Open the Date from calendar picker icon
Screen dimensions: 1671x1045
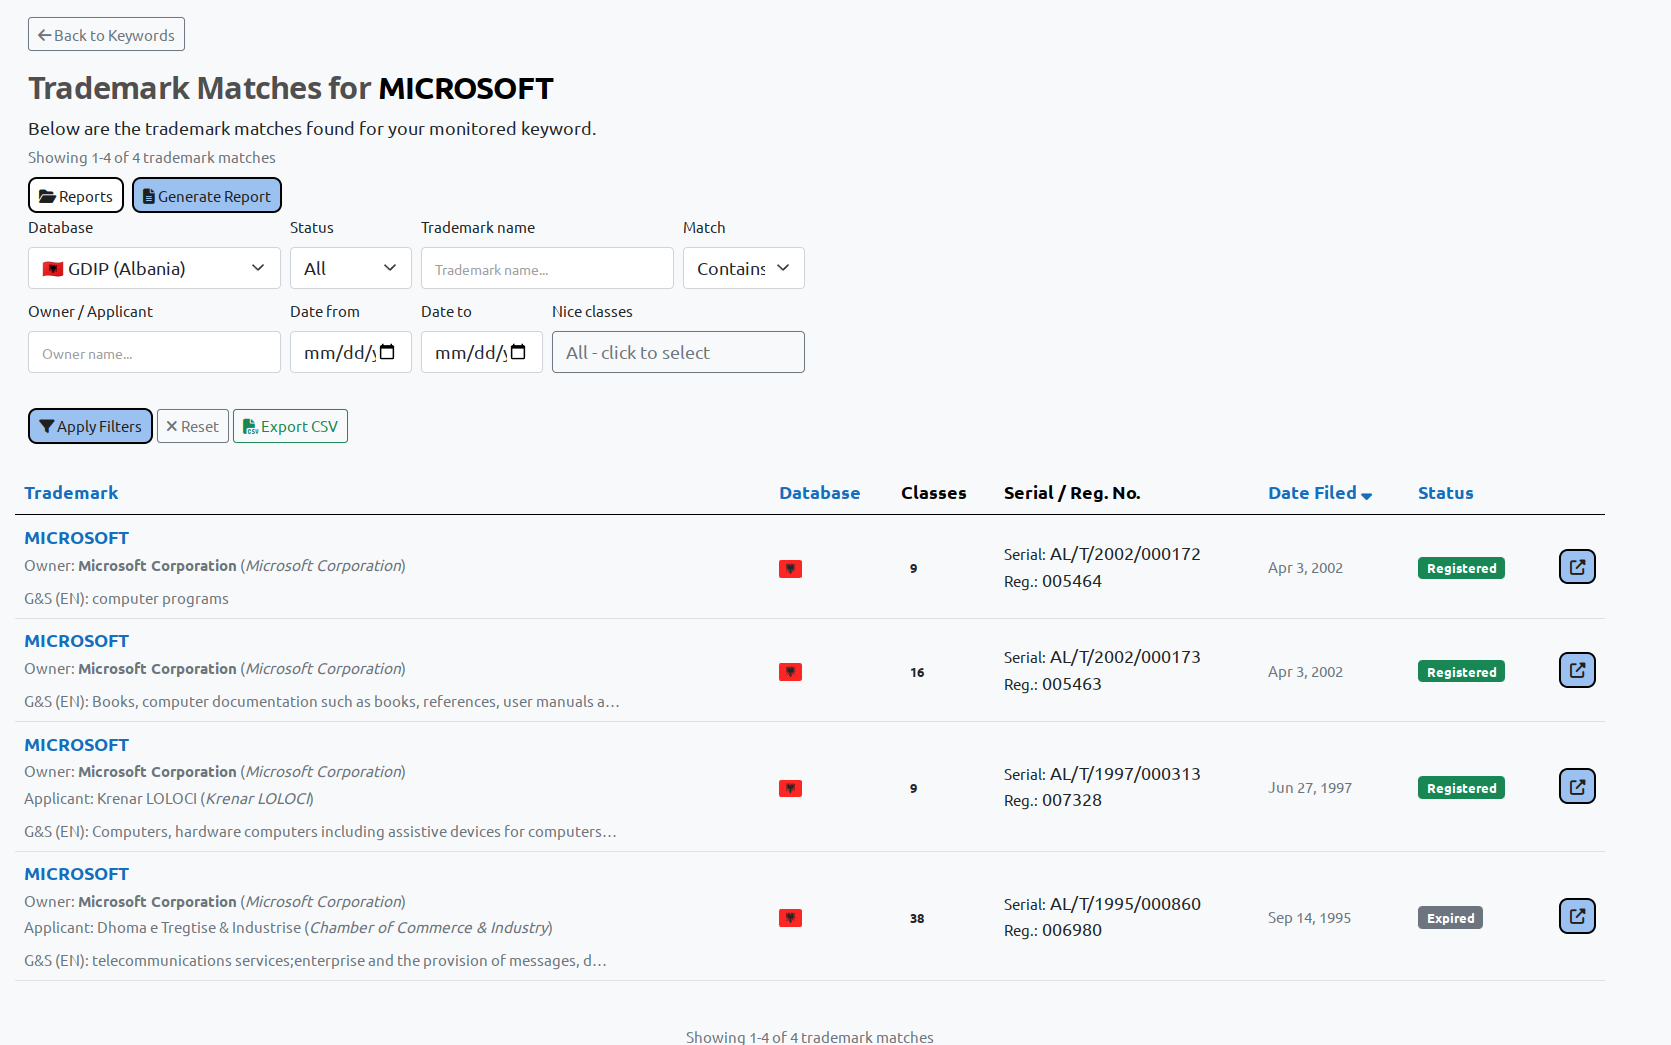[x=388, y=352]
